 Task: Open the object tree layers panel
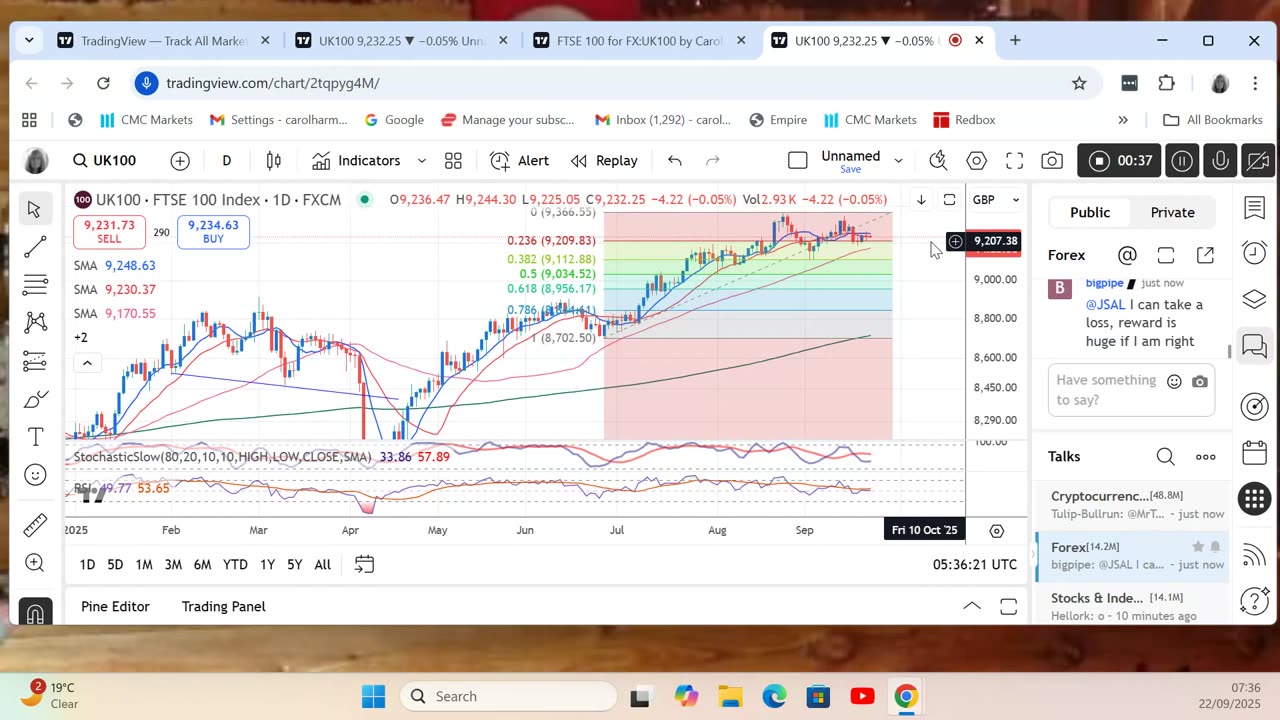(1255, 299)
